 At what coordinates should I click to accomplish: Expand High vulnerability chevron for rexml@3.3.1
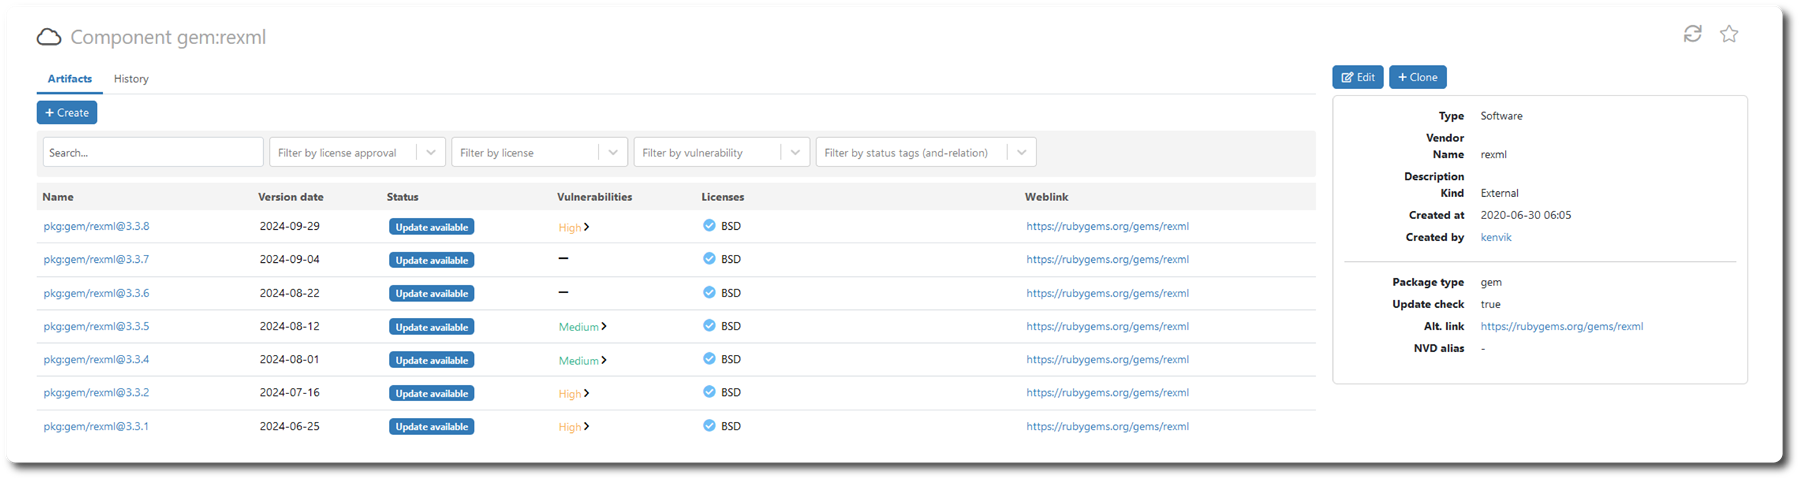(587, 427)
